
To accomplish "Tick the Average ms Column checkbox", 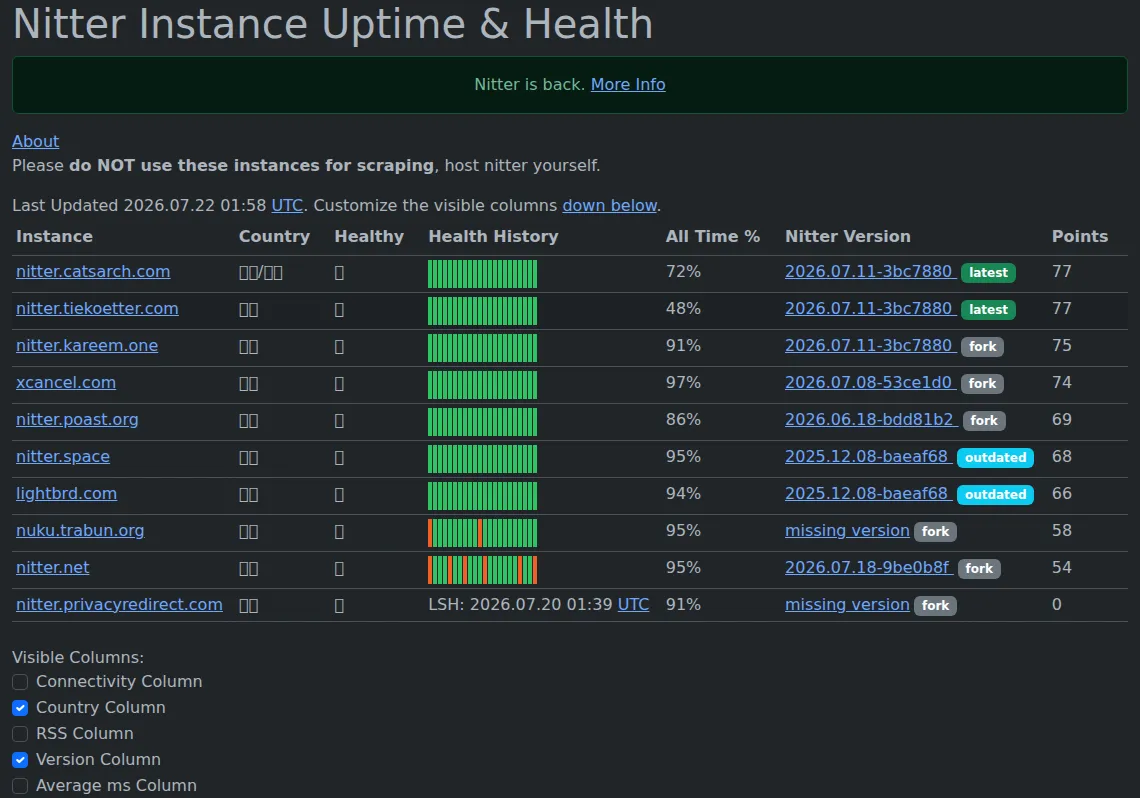I will click(20, 786).
